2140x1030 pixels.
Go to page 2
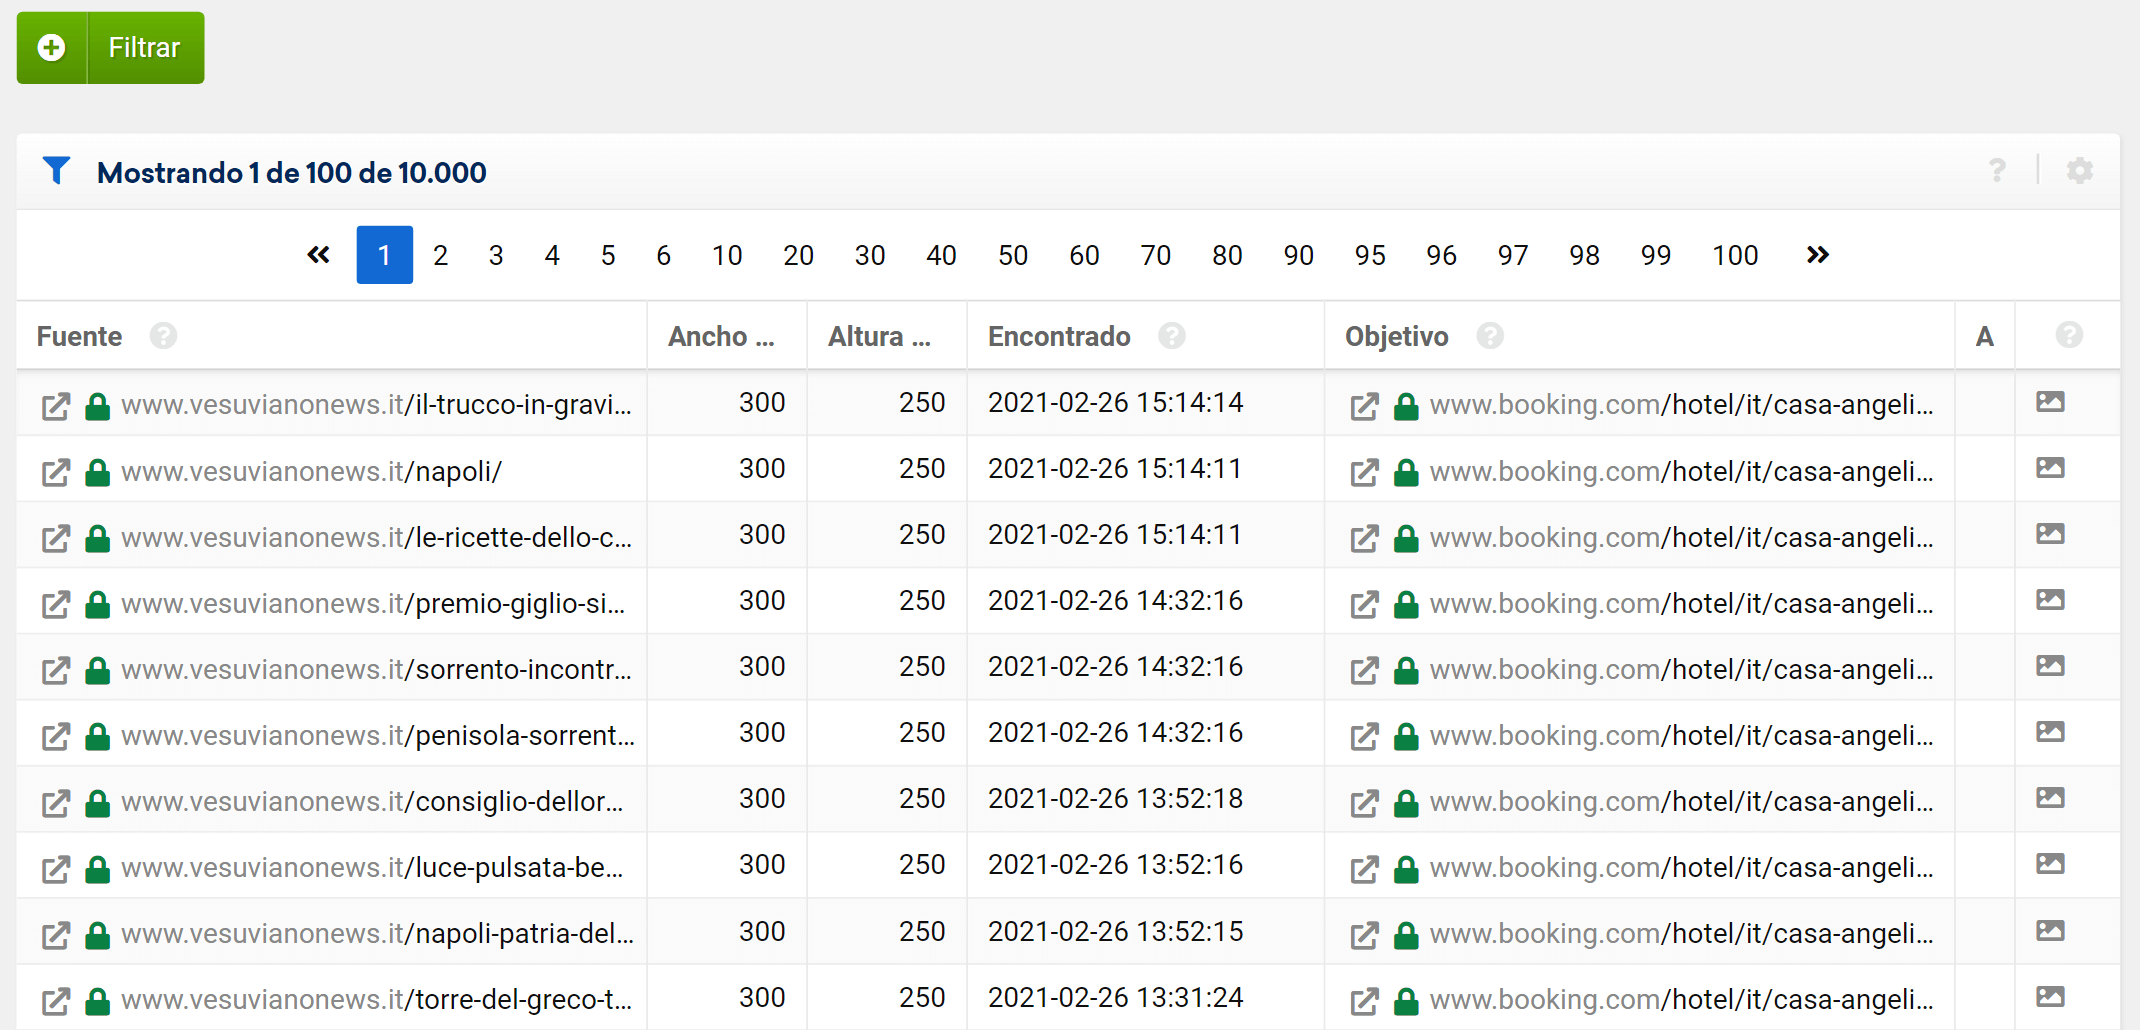click(440, 256)
